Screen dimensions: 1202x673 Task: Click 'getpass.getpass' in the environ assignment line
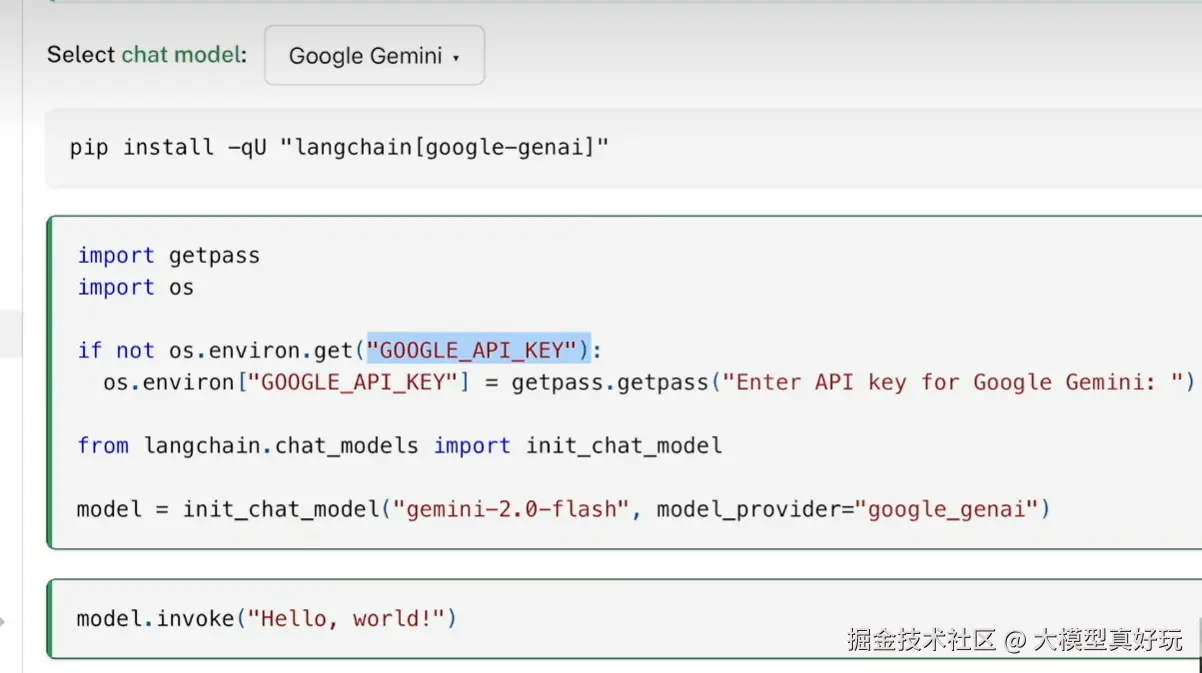(x=610, y=382)
